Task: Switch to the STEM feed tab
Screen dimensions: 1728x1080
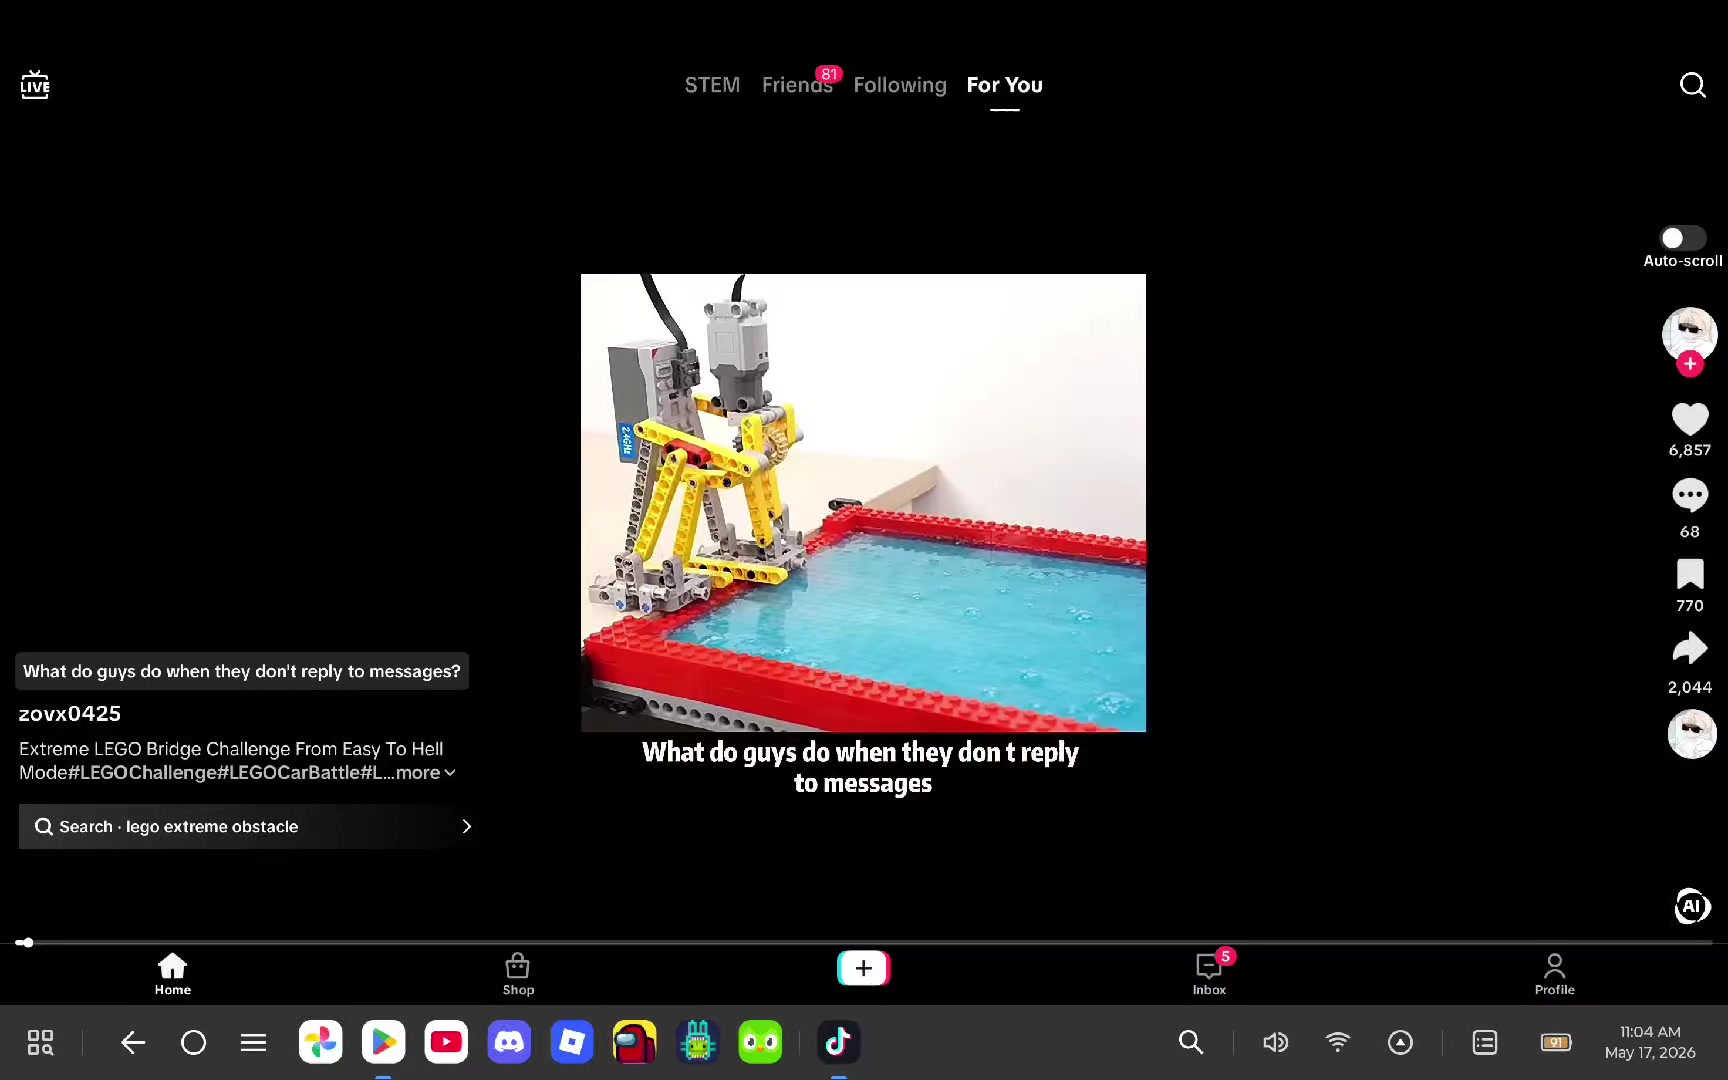Action: (x=712, y=85)
